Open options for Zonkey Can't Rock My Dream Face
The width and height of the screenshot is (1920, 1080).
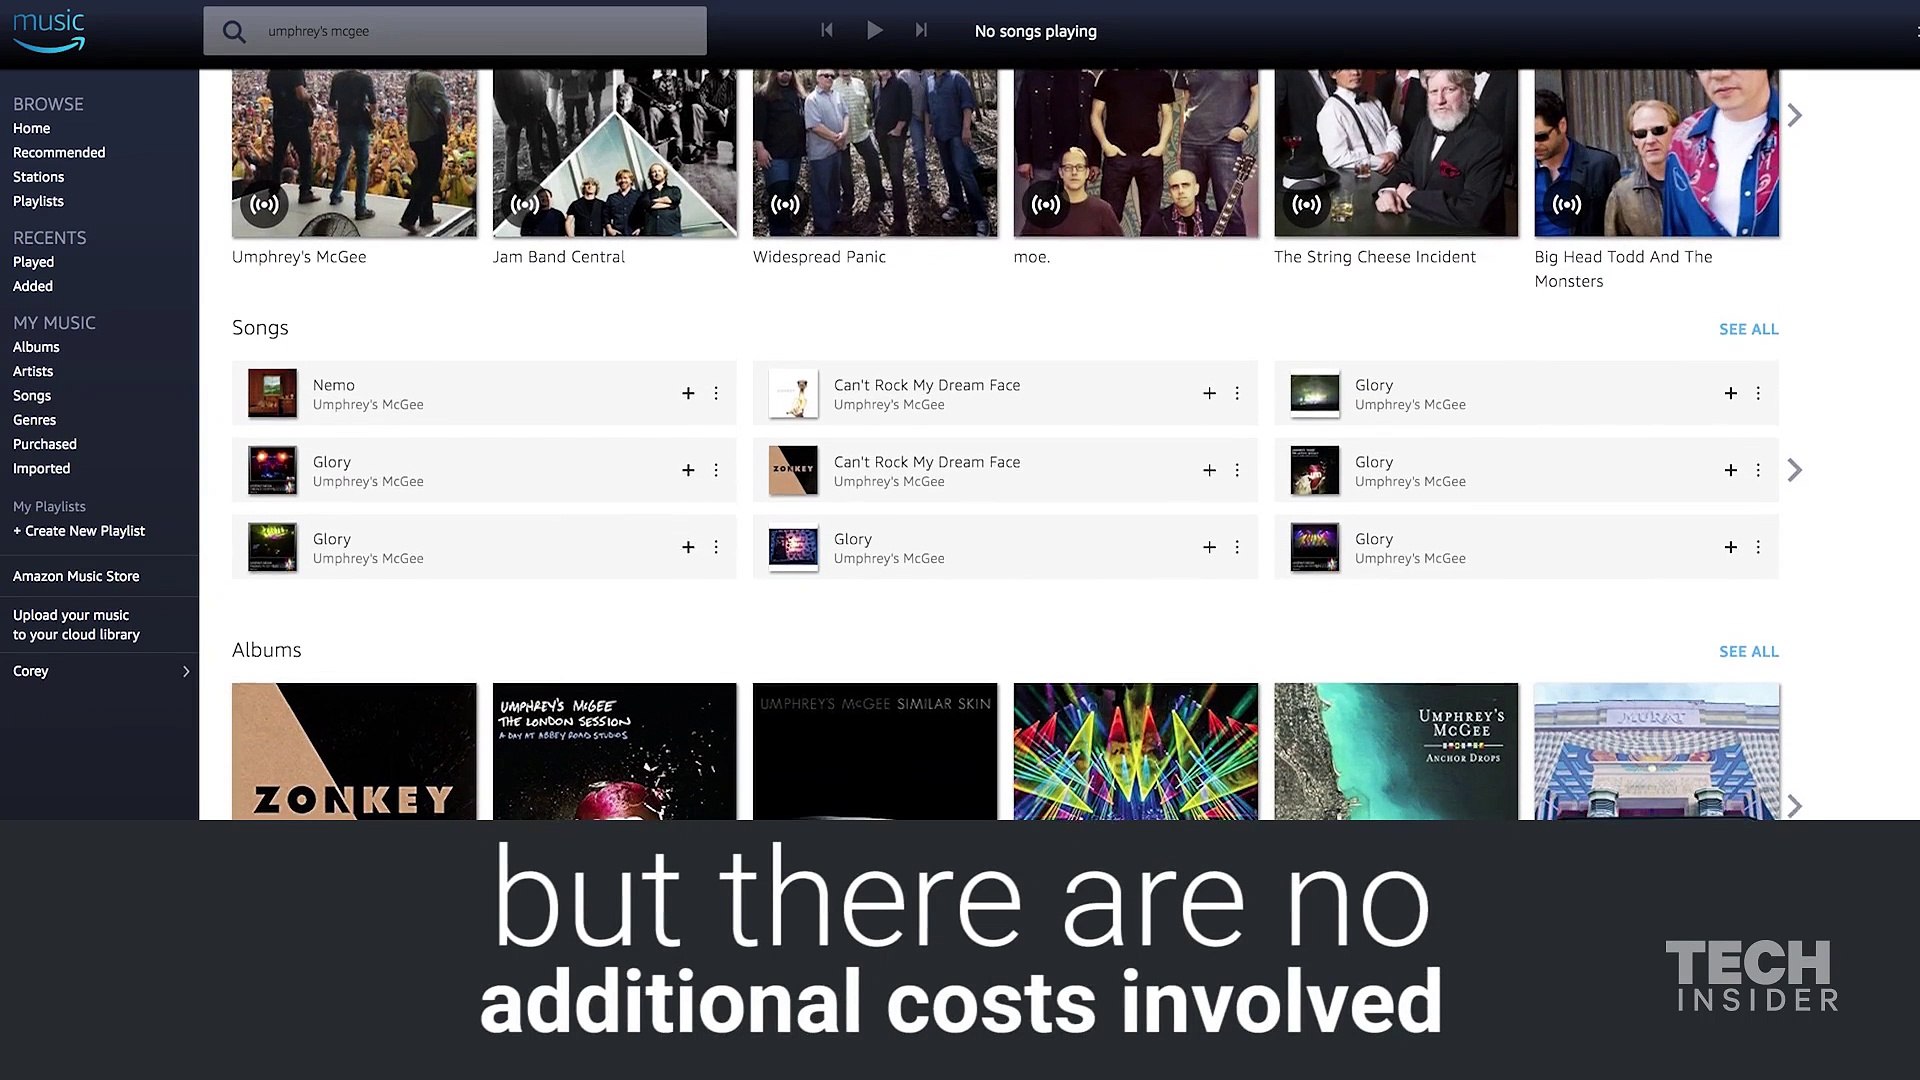pyautogui.click(x=1237, y=470)
